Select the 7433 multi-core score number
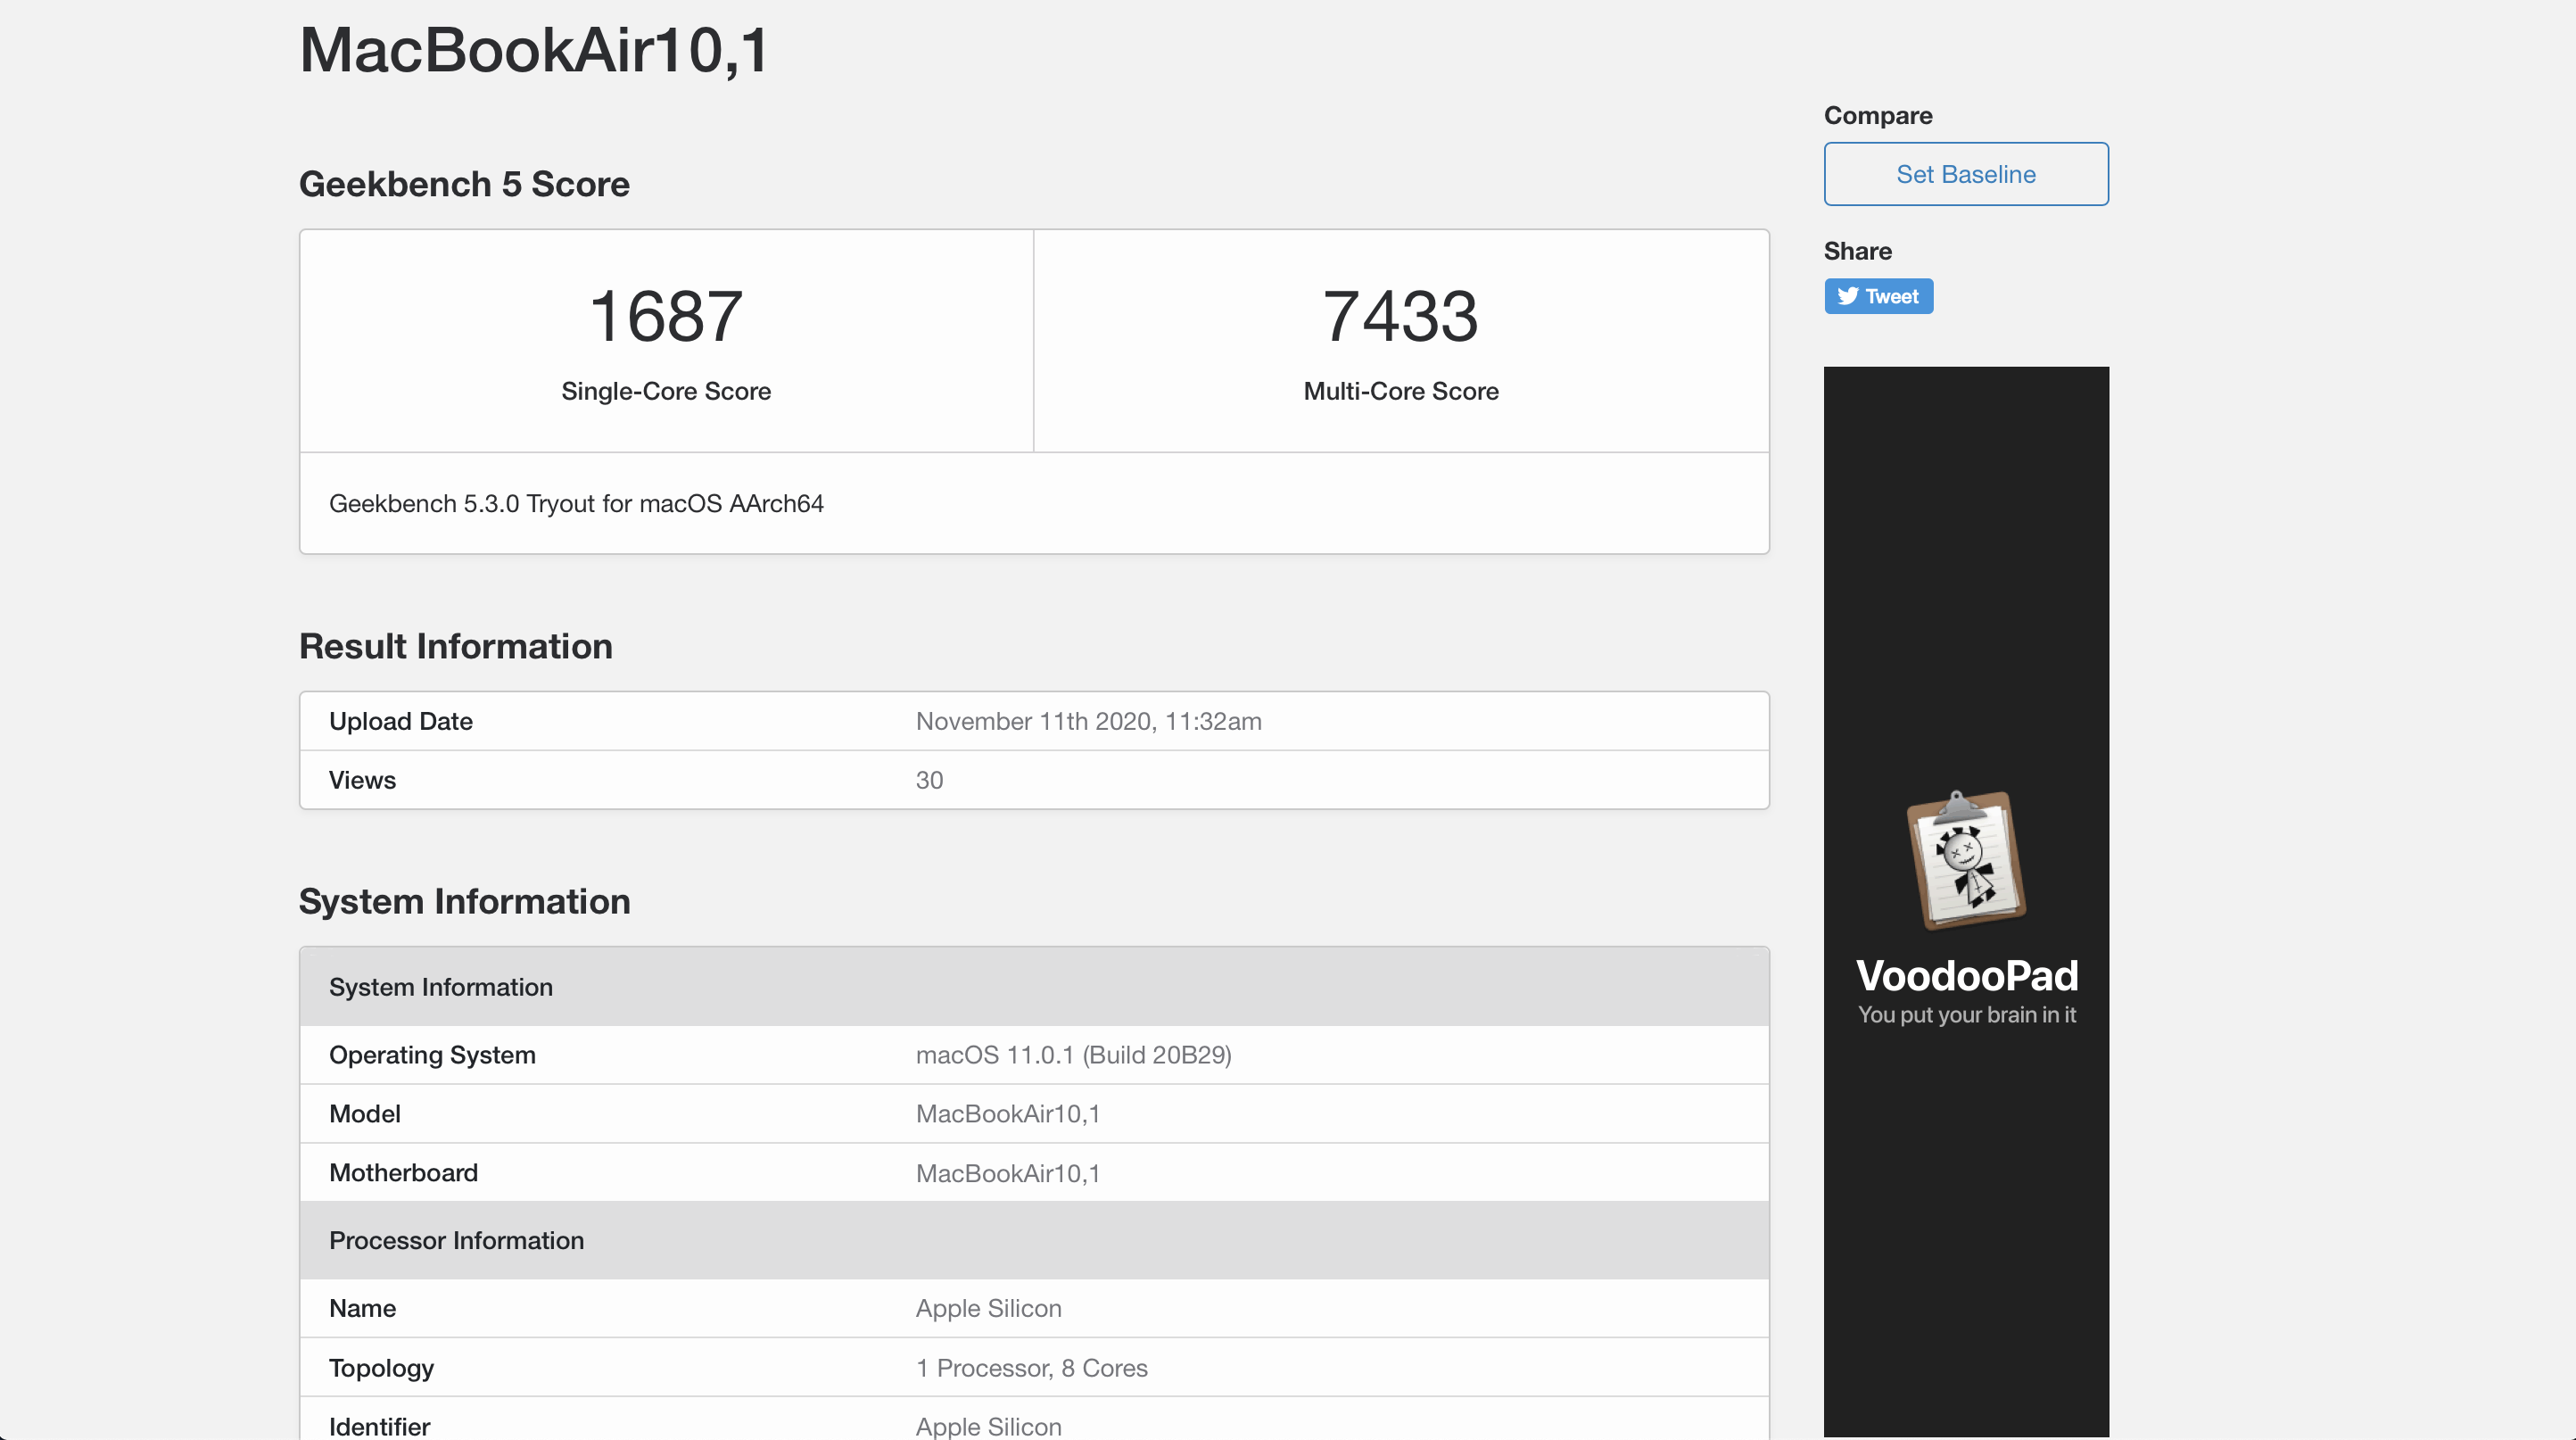This screenshot has height=1440, width=2576. 1400,316
